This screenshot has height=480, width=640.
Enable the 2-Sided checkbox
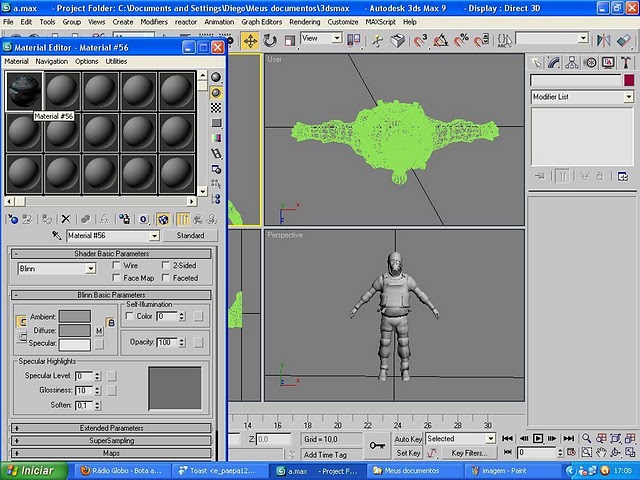(x=166, y=265)
